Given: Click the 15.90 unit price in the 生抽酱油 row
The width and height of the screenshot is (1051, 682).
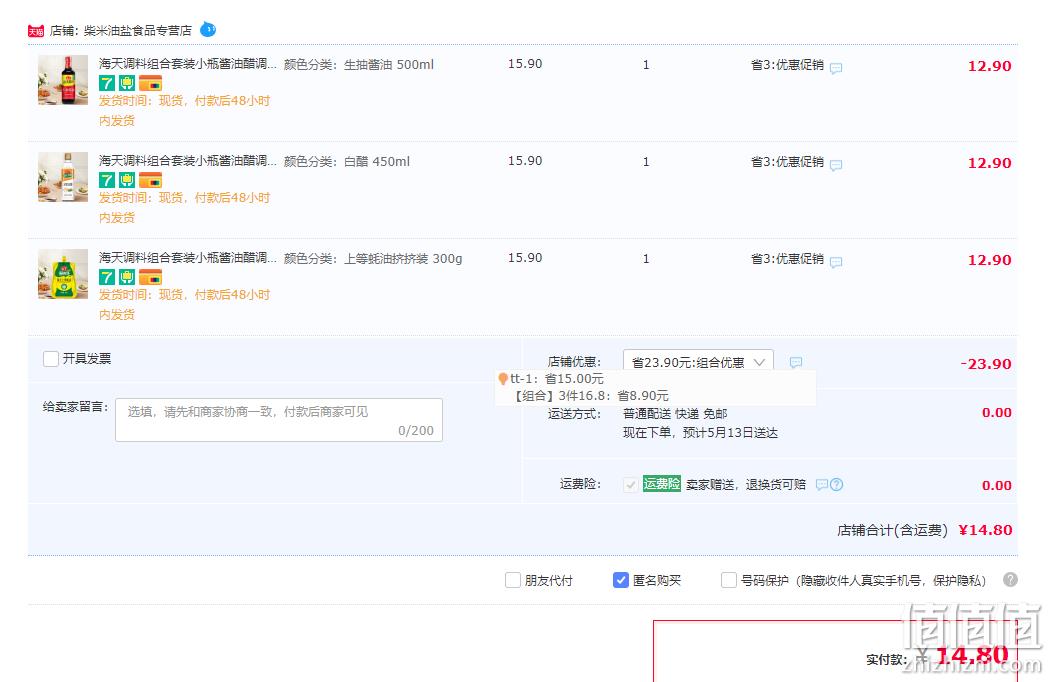Looking at the screenshot, I should [525, 64].
